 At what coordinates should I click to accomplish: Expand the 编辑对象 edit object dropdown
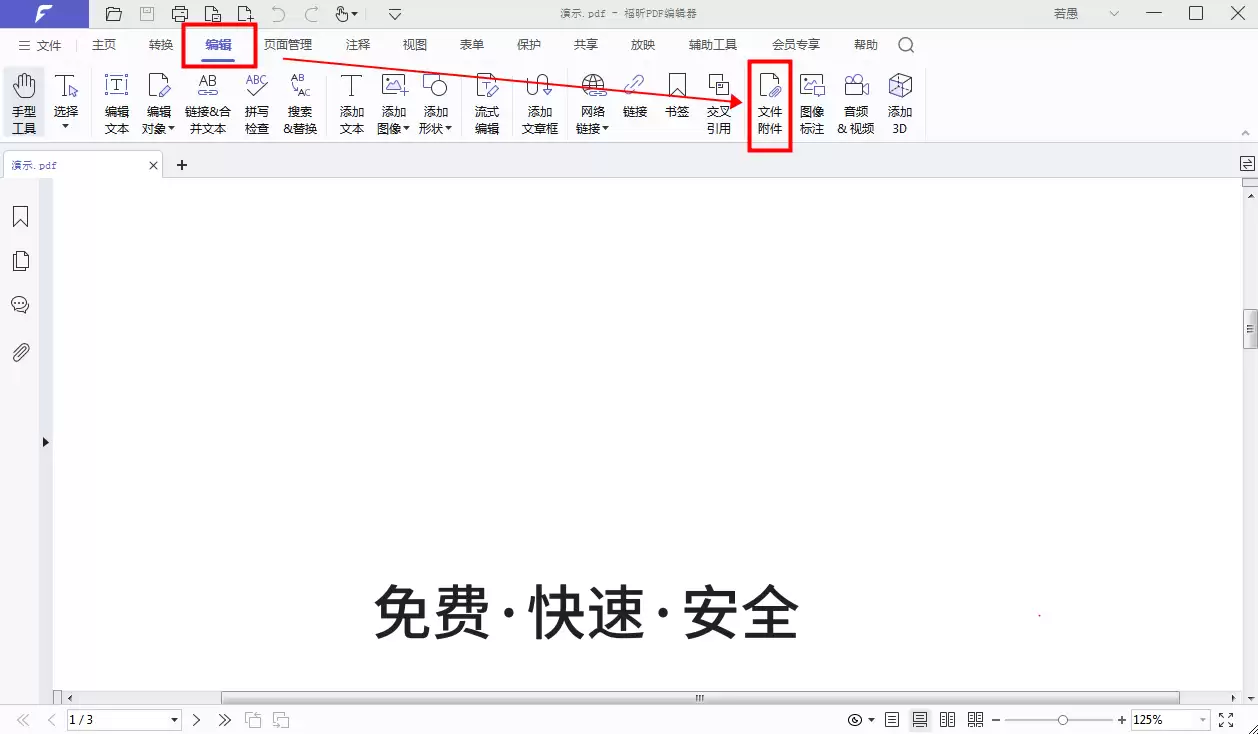(171, 128)
